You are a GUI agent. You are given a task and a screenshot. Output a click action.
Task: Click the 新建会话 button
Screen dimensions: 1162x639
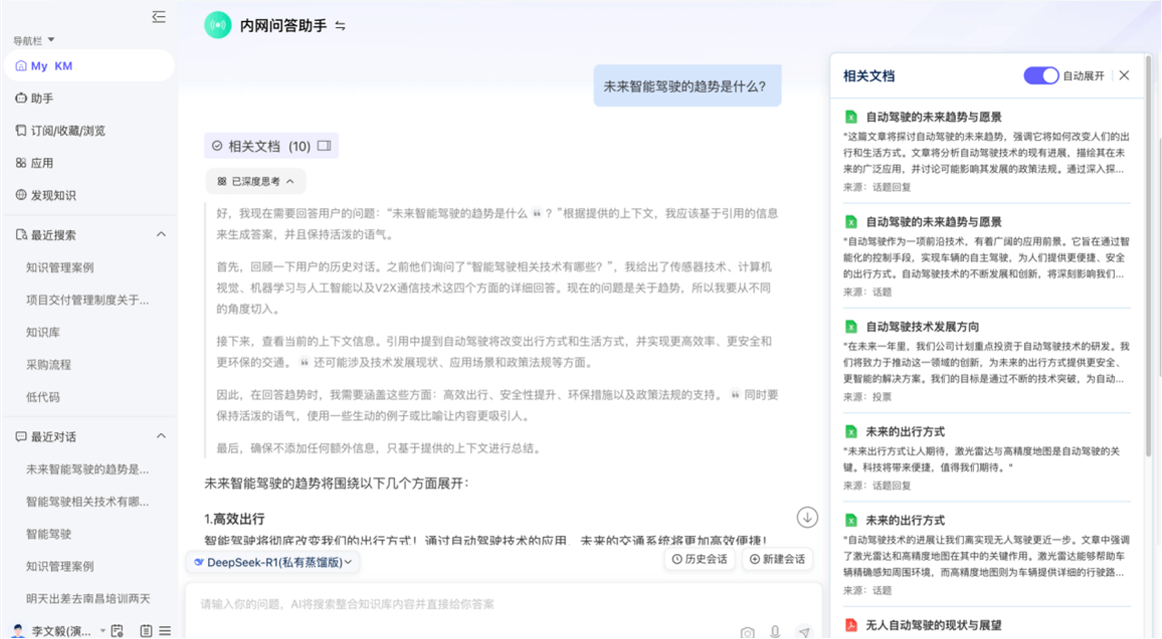tap(777, 559)
